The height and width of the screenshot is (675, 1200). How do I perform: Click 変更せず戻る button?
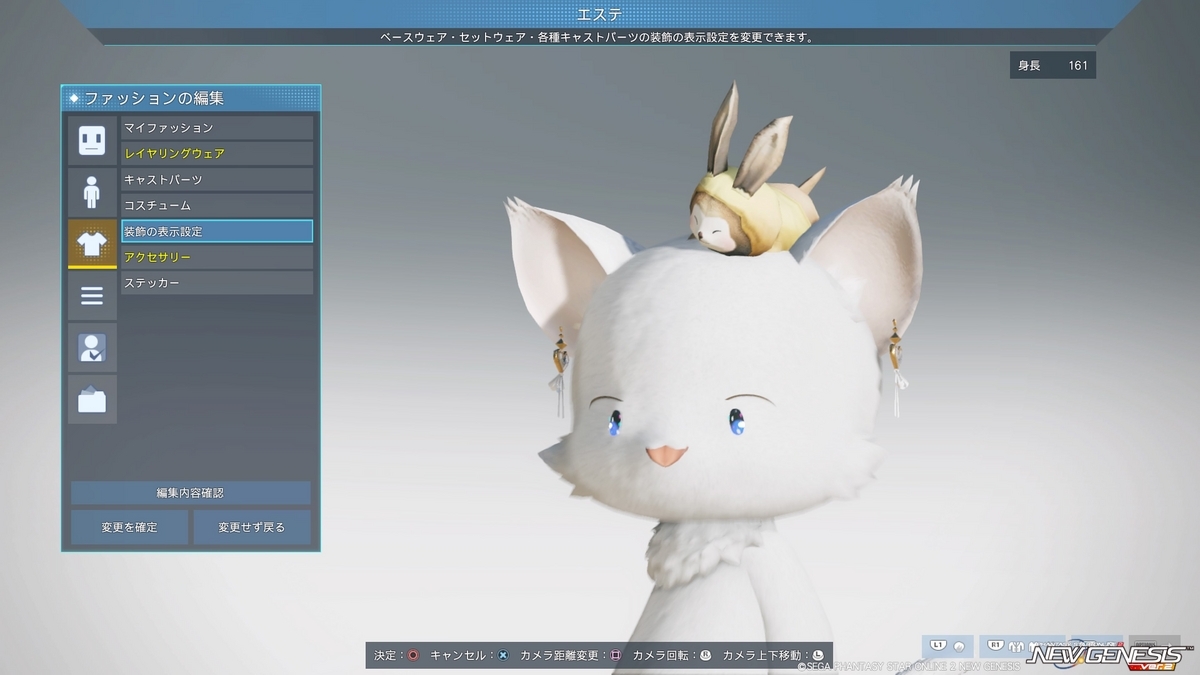click(252, 527)
